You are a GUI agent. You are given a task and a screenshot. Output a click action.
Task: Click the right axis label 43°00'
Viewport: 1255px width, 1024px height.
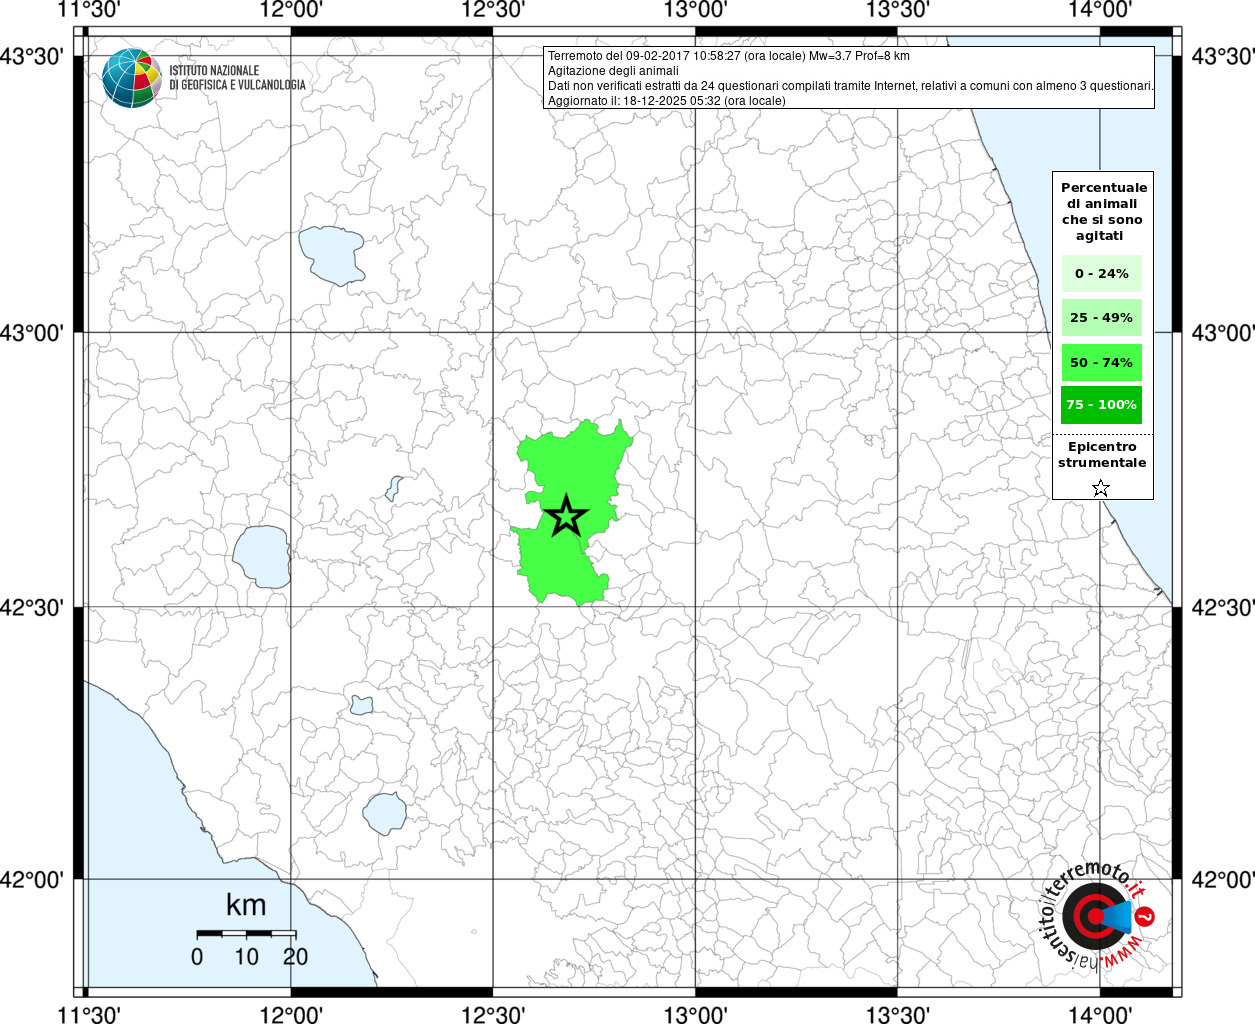point(1222,333)
